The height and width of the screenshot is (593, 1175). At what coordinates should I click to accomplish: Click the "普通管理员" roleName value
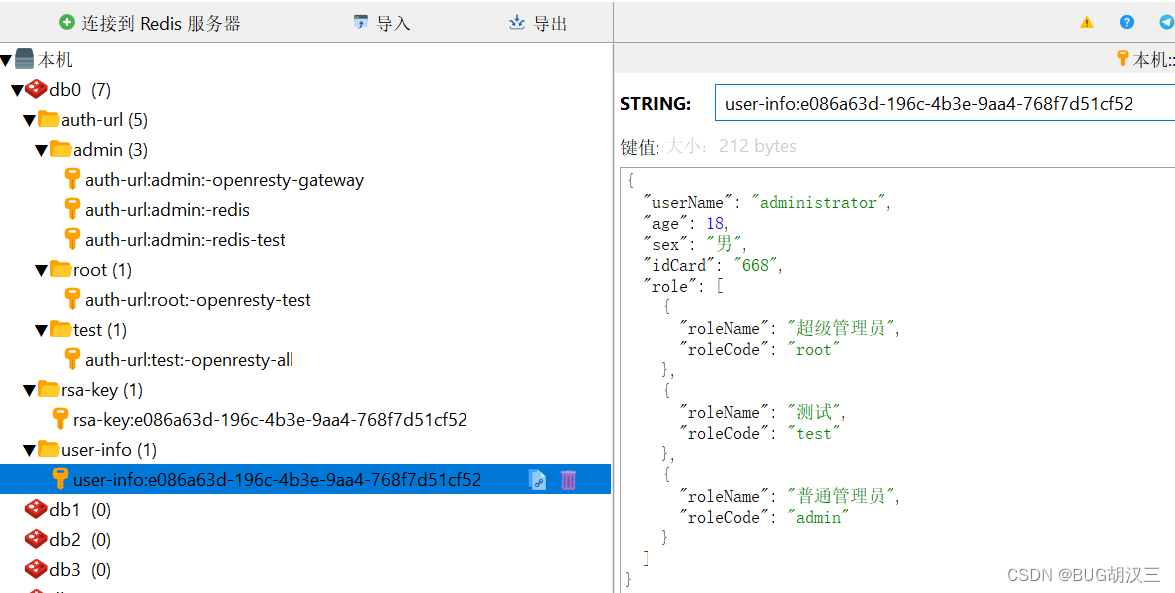[841, 496]
